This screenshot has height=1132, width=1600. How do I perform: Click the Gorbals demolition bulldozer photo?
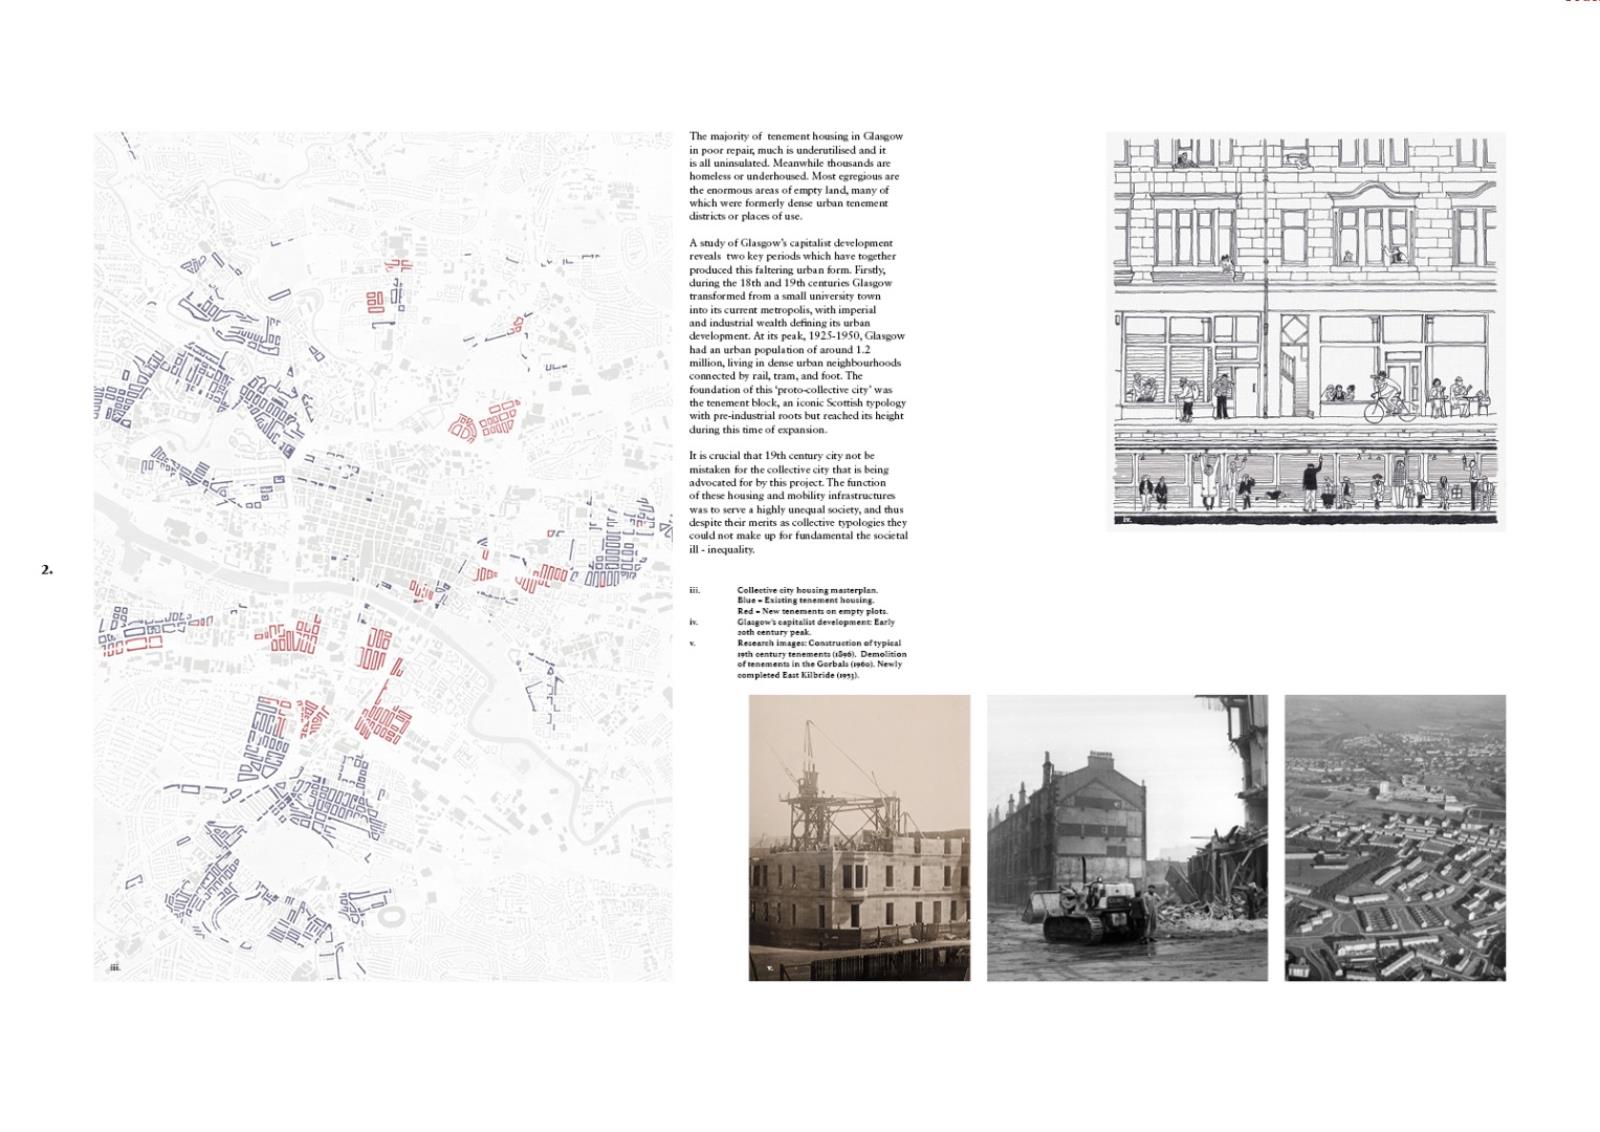point(1127,838)
